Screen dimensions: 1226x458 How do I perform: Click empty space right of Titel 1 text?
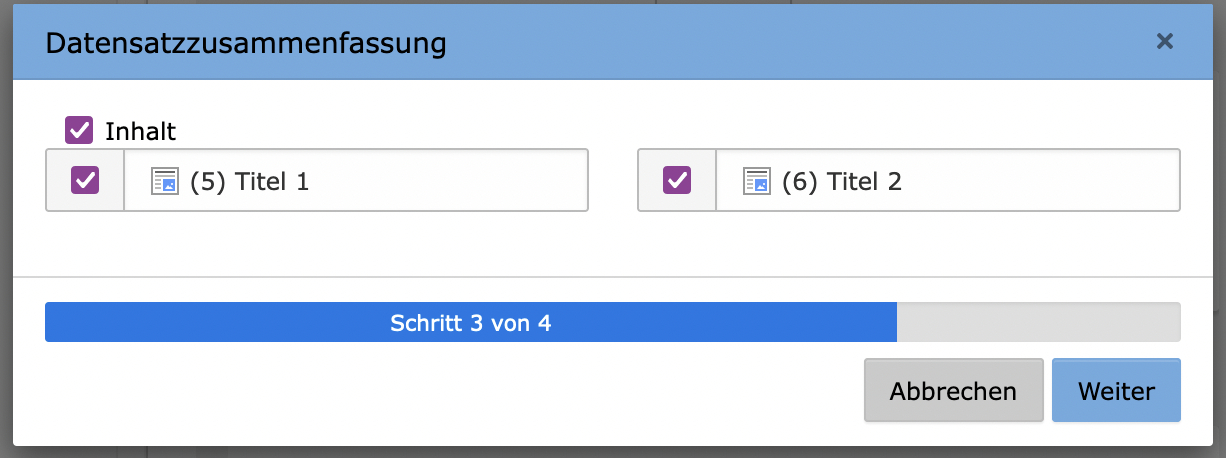[450, 181]
